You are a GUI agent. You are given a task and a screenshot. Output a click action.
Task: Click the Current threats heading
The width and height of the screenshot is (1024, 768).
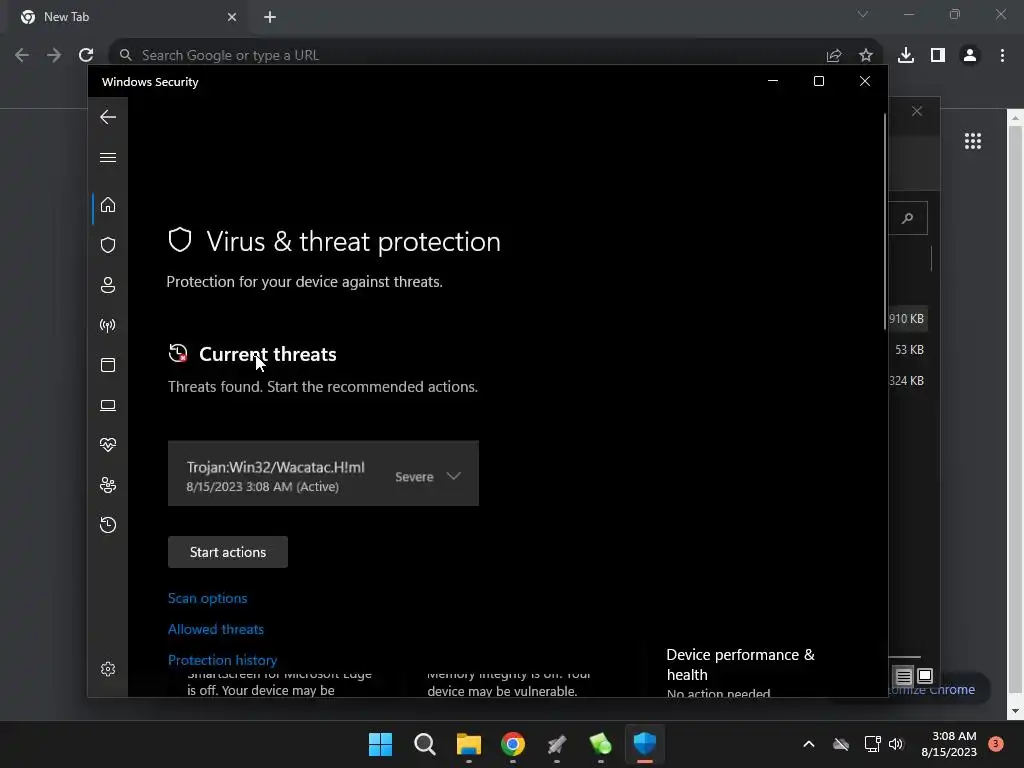coord(268,354)
